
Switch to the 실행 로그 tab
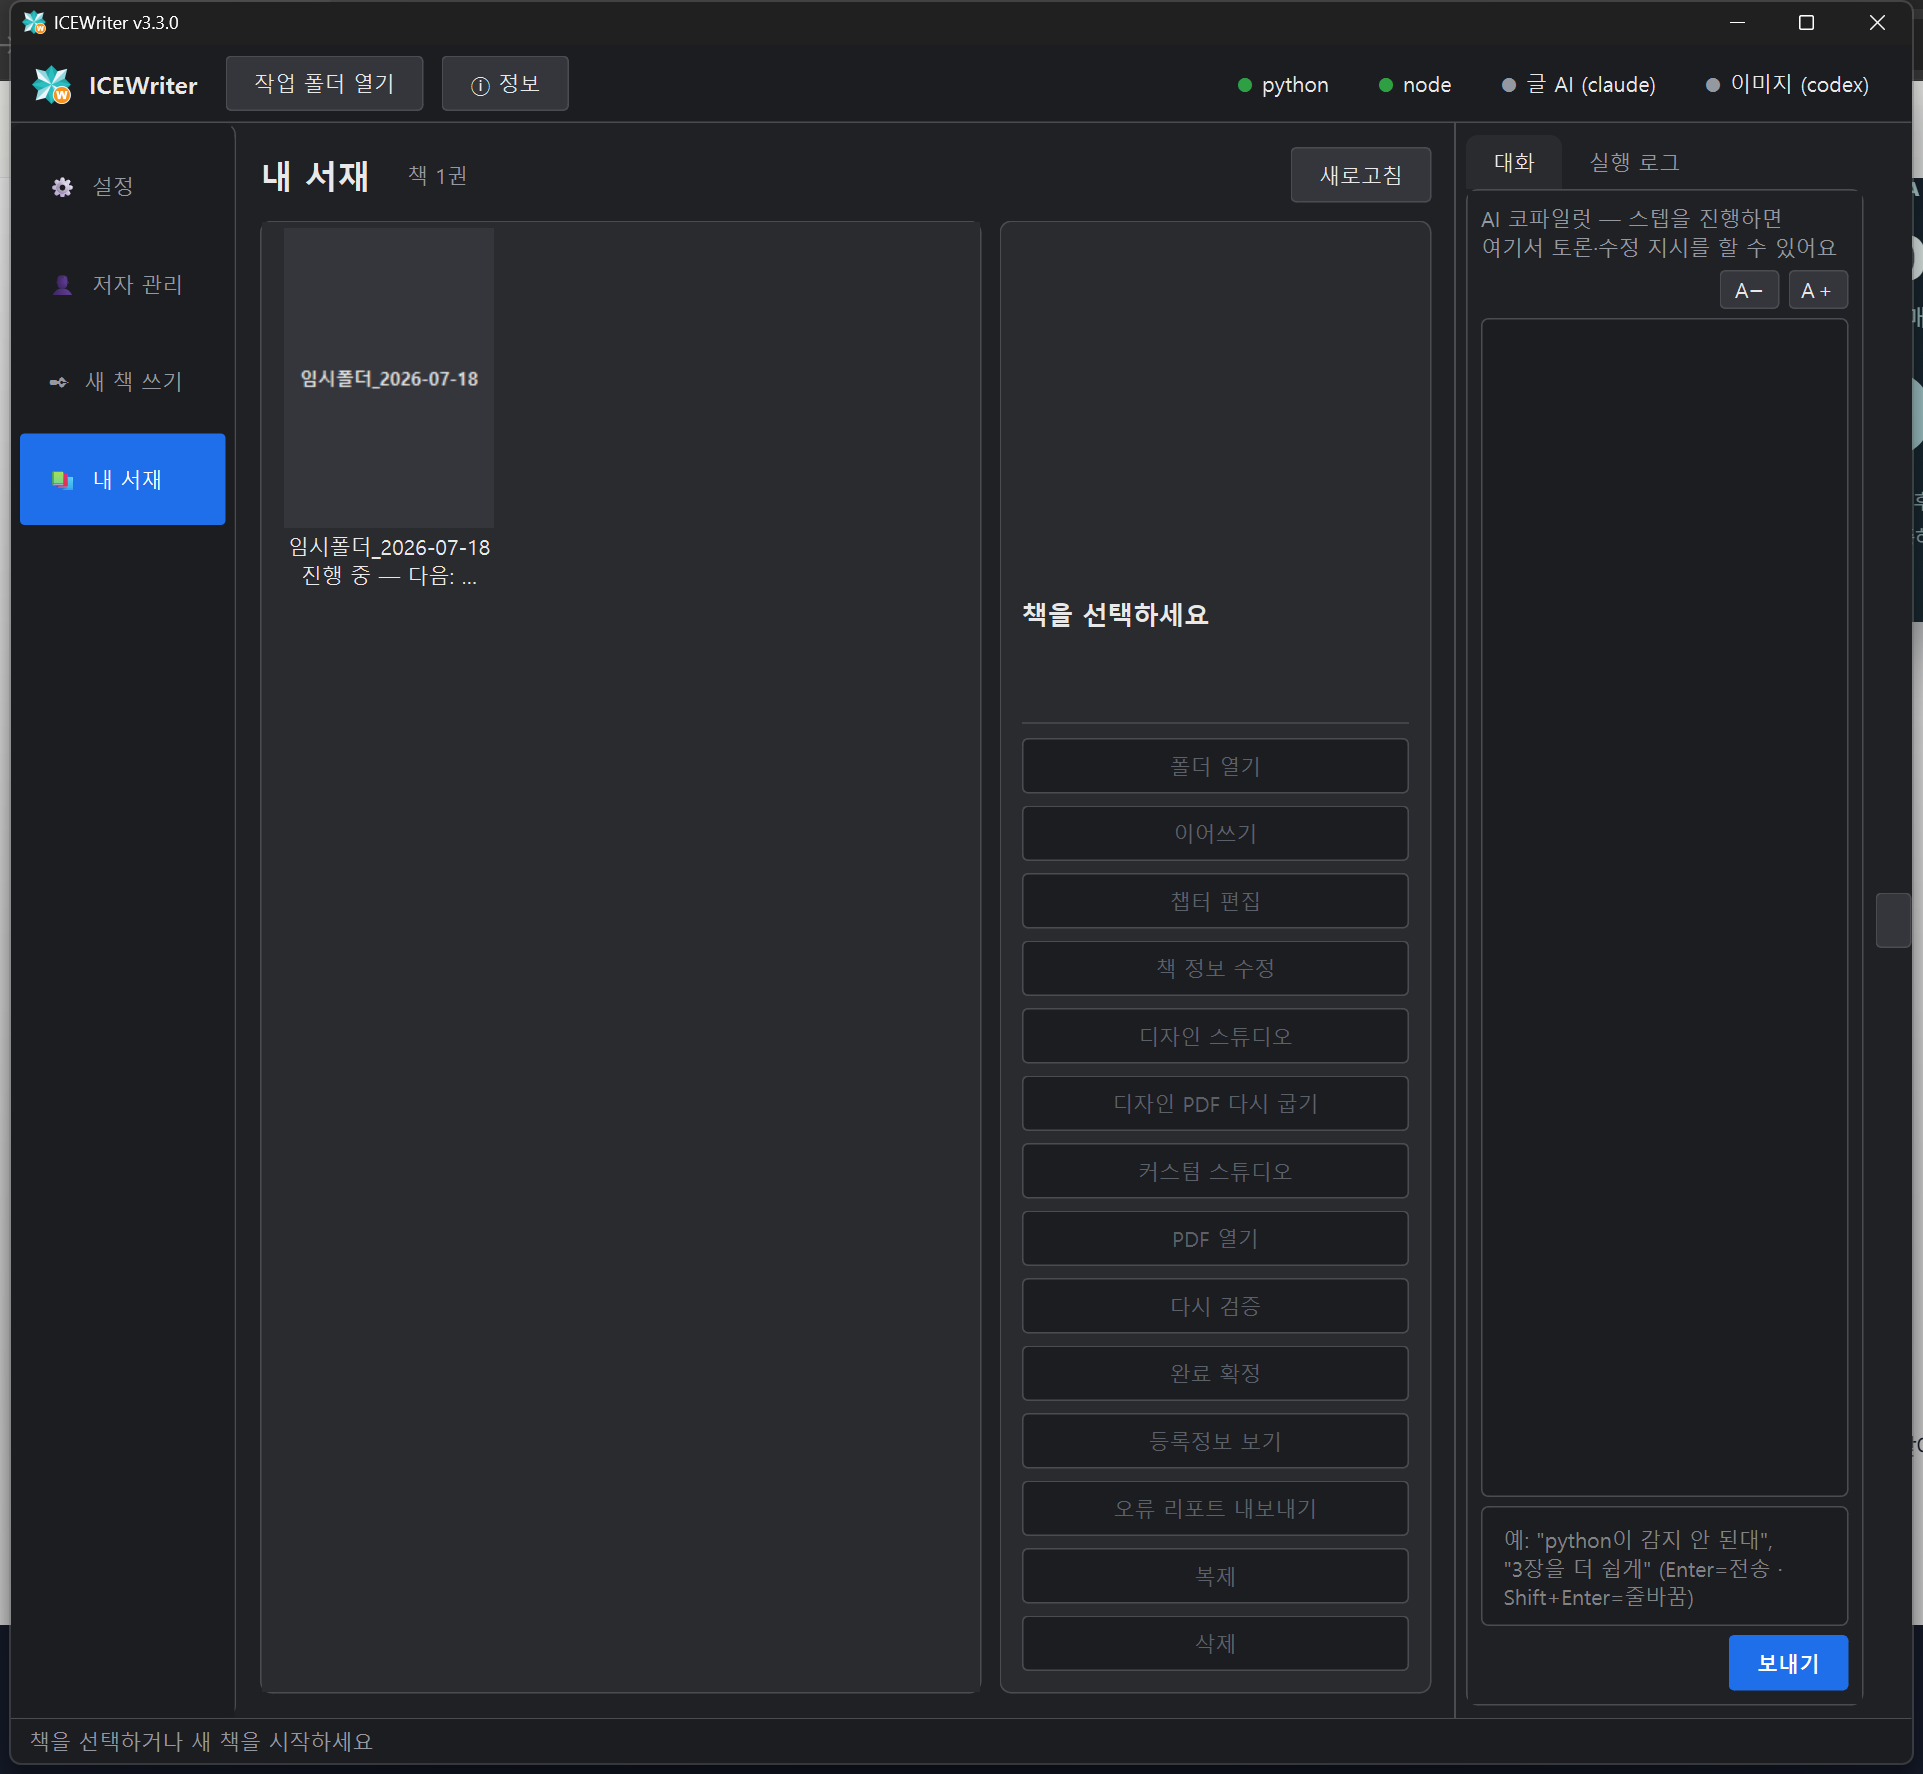point(1634,162)
